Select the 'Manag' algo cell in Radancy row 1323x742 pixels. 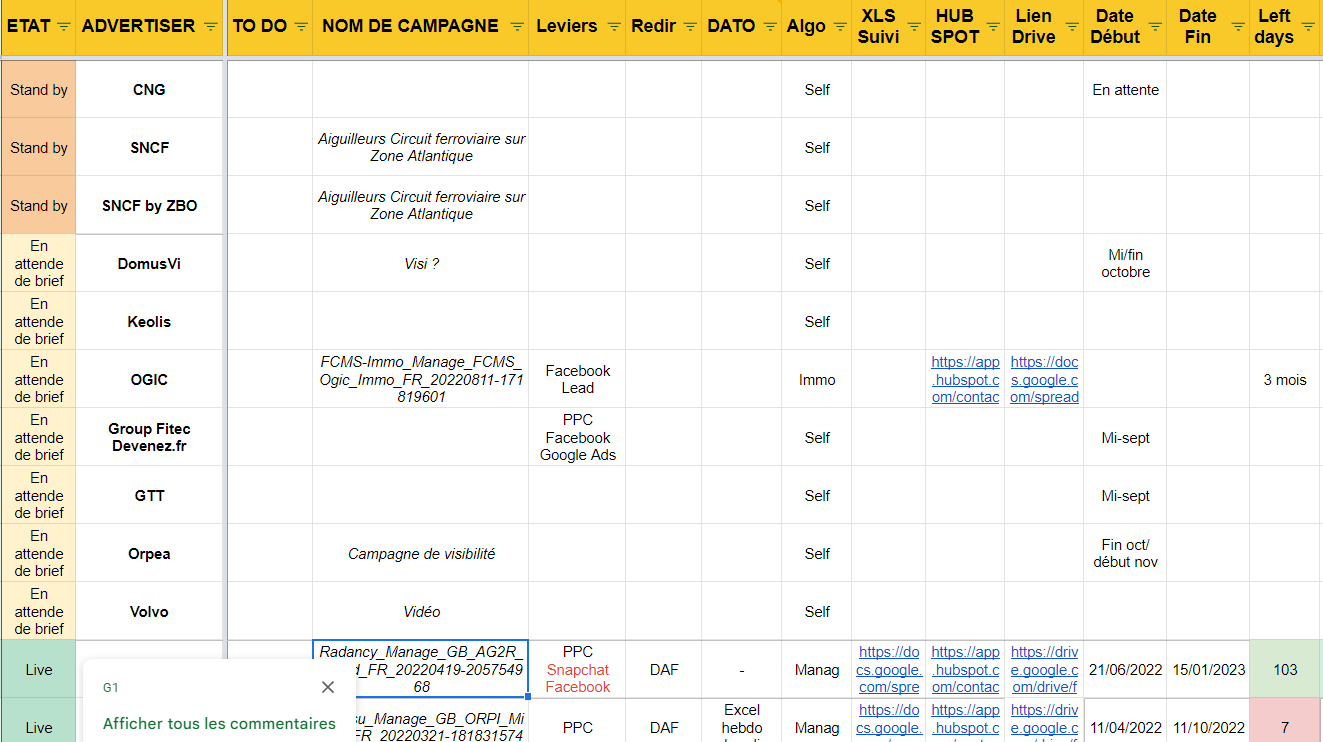click(x=817, y=669)
